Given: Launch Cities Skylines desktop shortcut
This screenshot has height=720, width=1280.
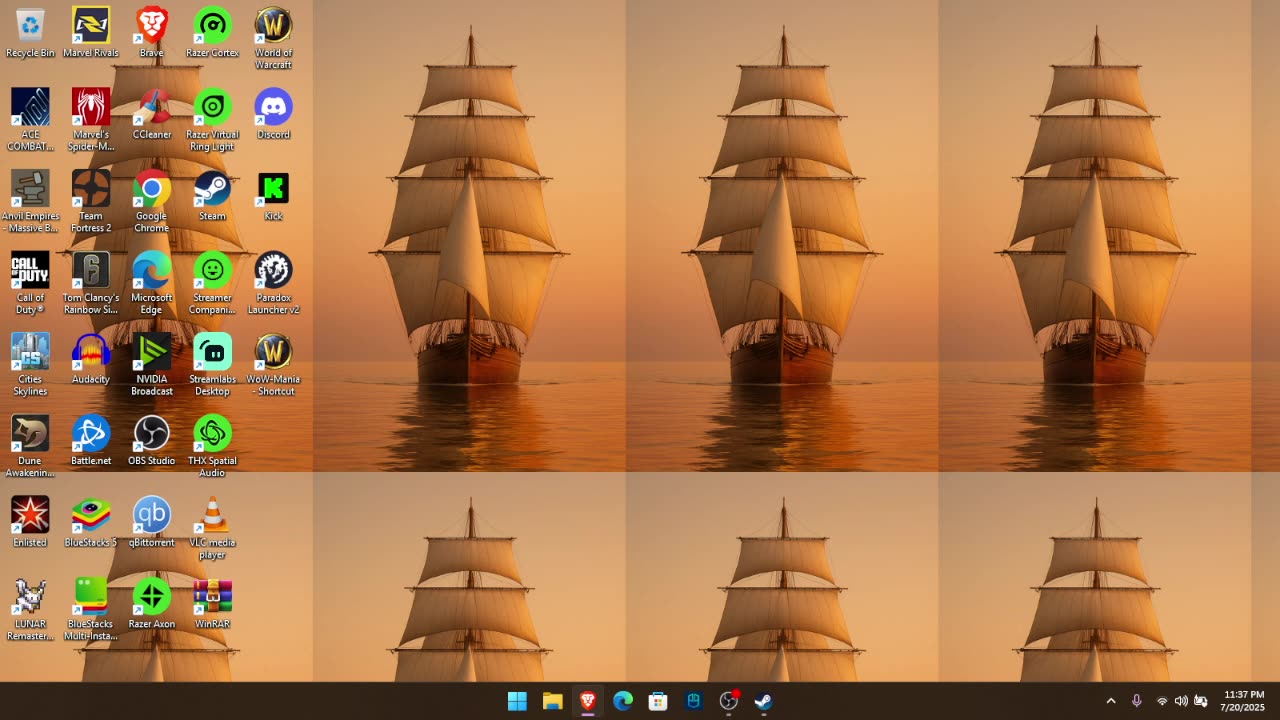Looking at the screenshot, I should coord(30,365).
